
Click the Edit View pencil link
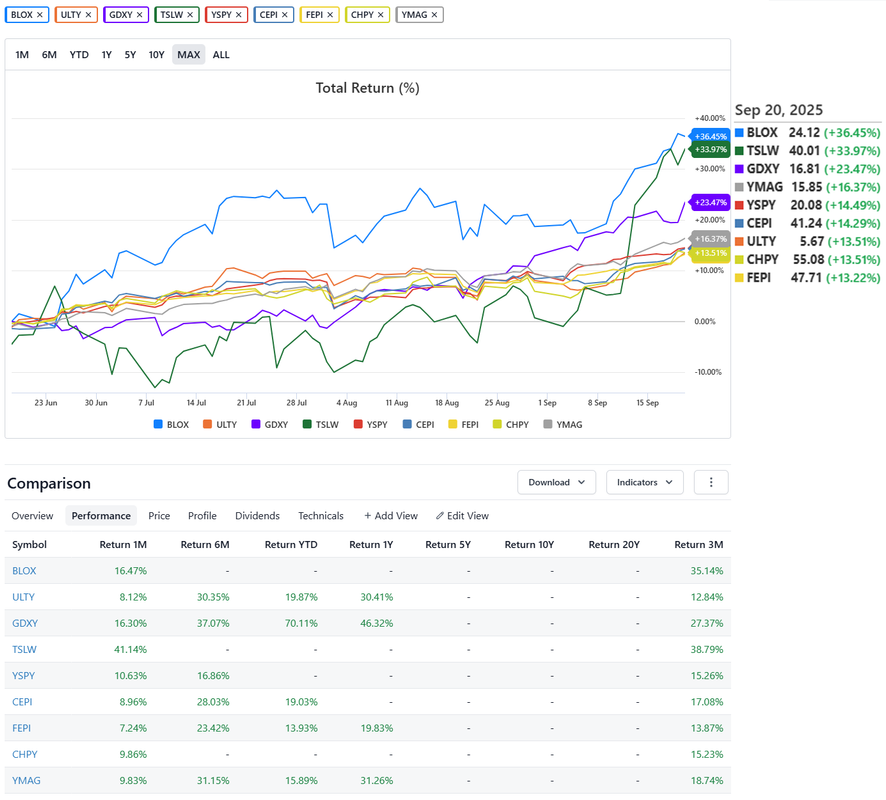(462, 516)
